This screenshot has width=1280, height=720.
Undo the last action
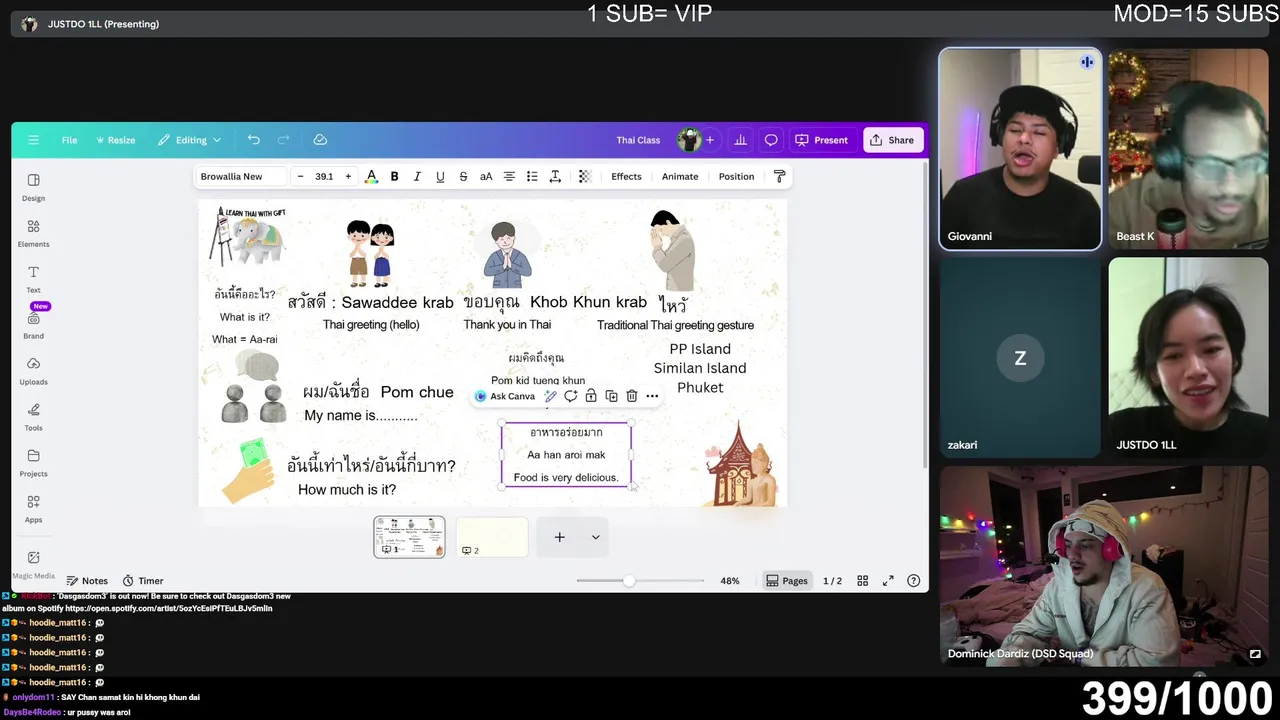click(254, 140)
